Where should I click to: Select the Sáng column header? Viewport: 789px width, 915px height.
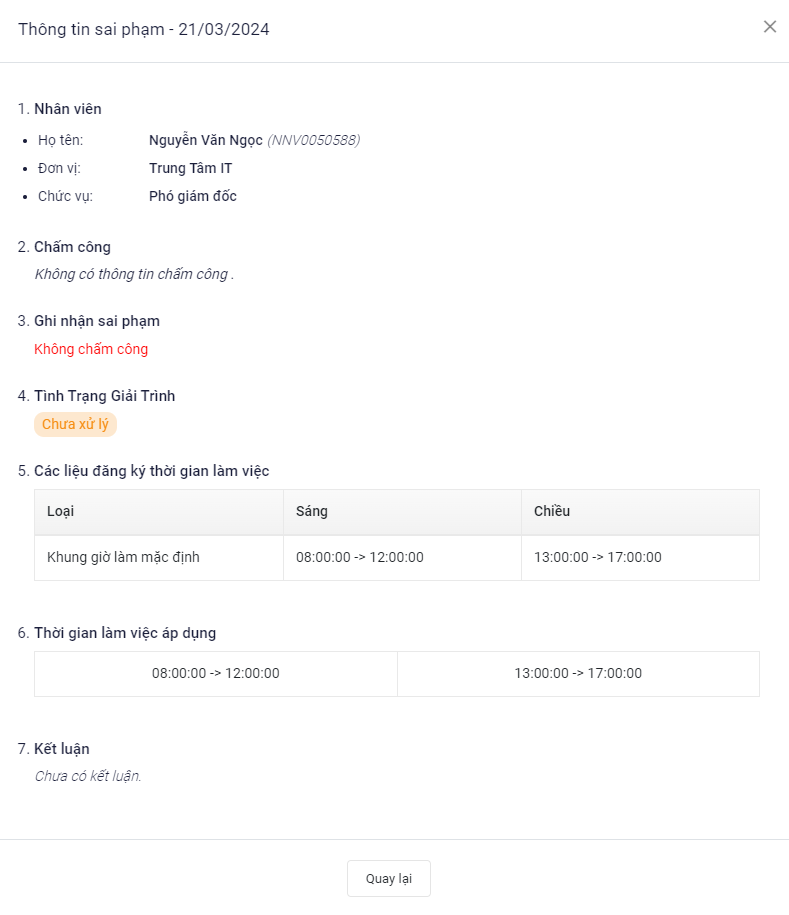pos(312,511)
